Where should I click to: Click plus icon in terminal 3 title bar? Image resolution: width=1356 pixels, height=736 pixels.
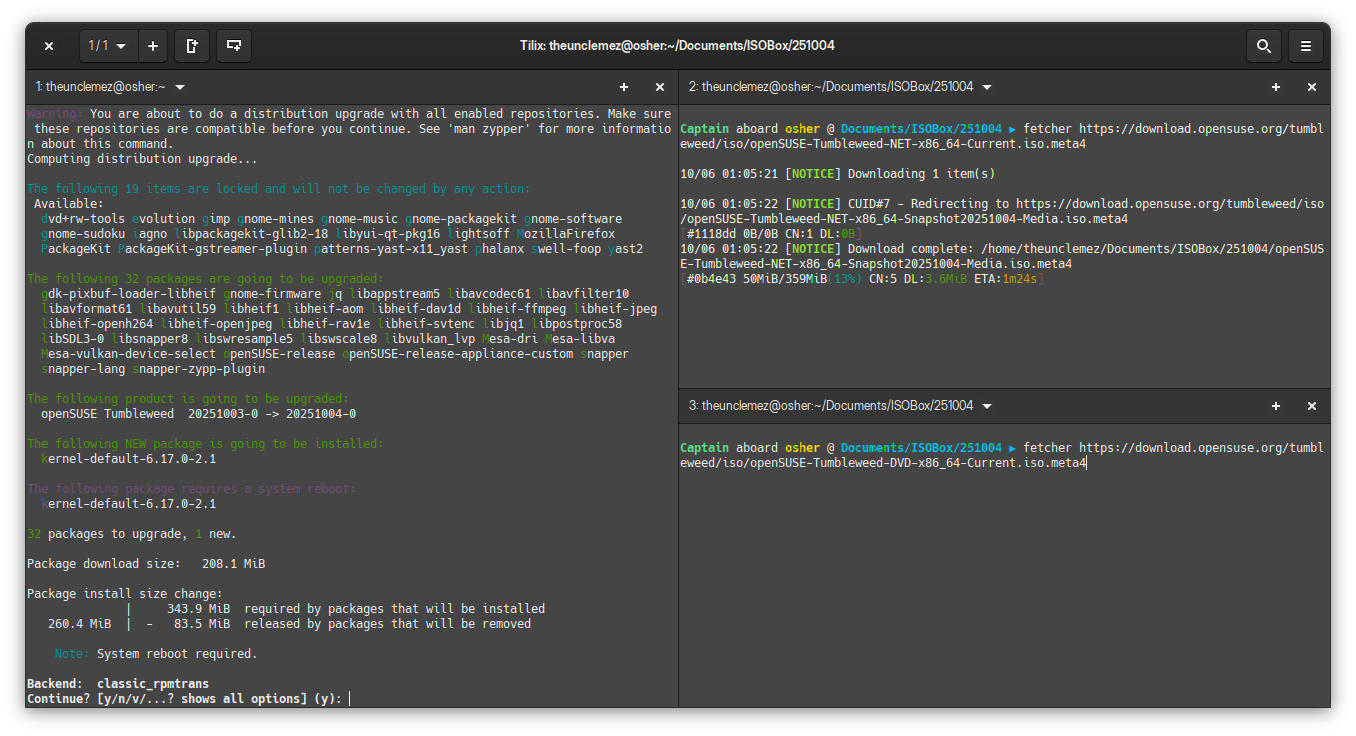point(1276,406)
